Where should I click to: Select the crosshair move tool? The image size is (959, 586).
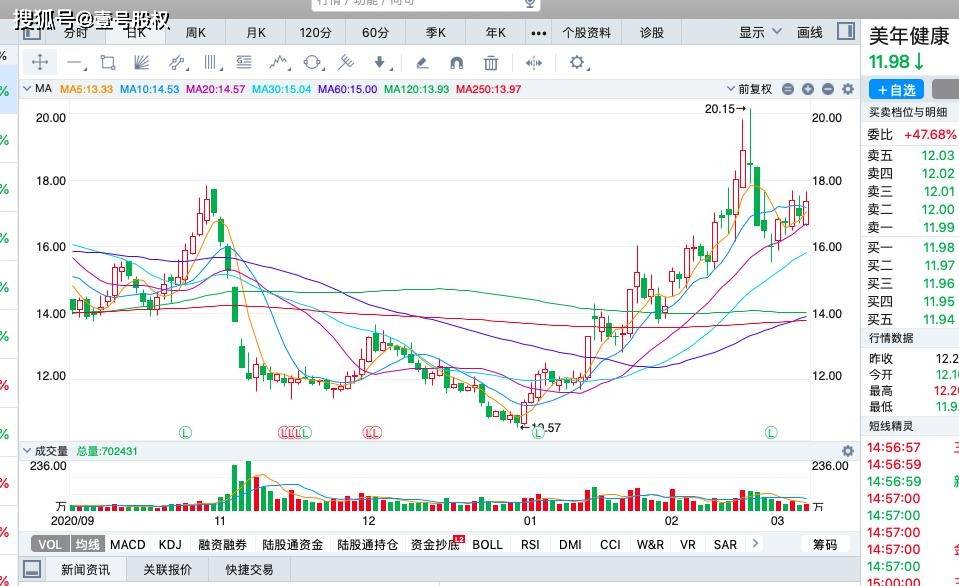tap(40, 62)
